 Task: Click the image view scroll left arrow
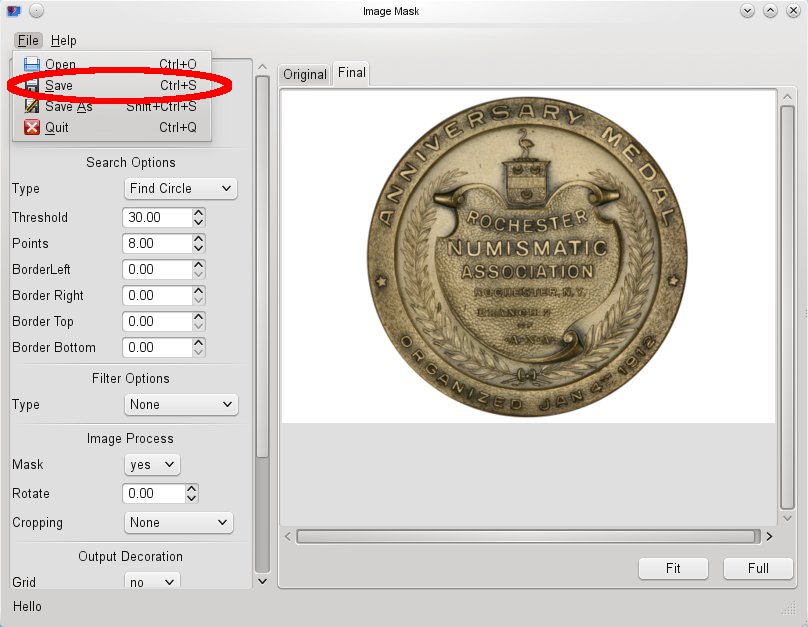[x=288, y=536]
